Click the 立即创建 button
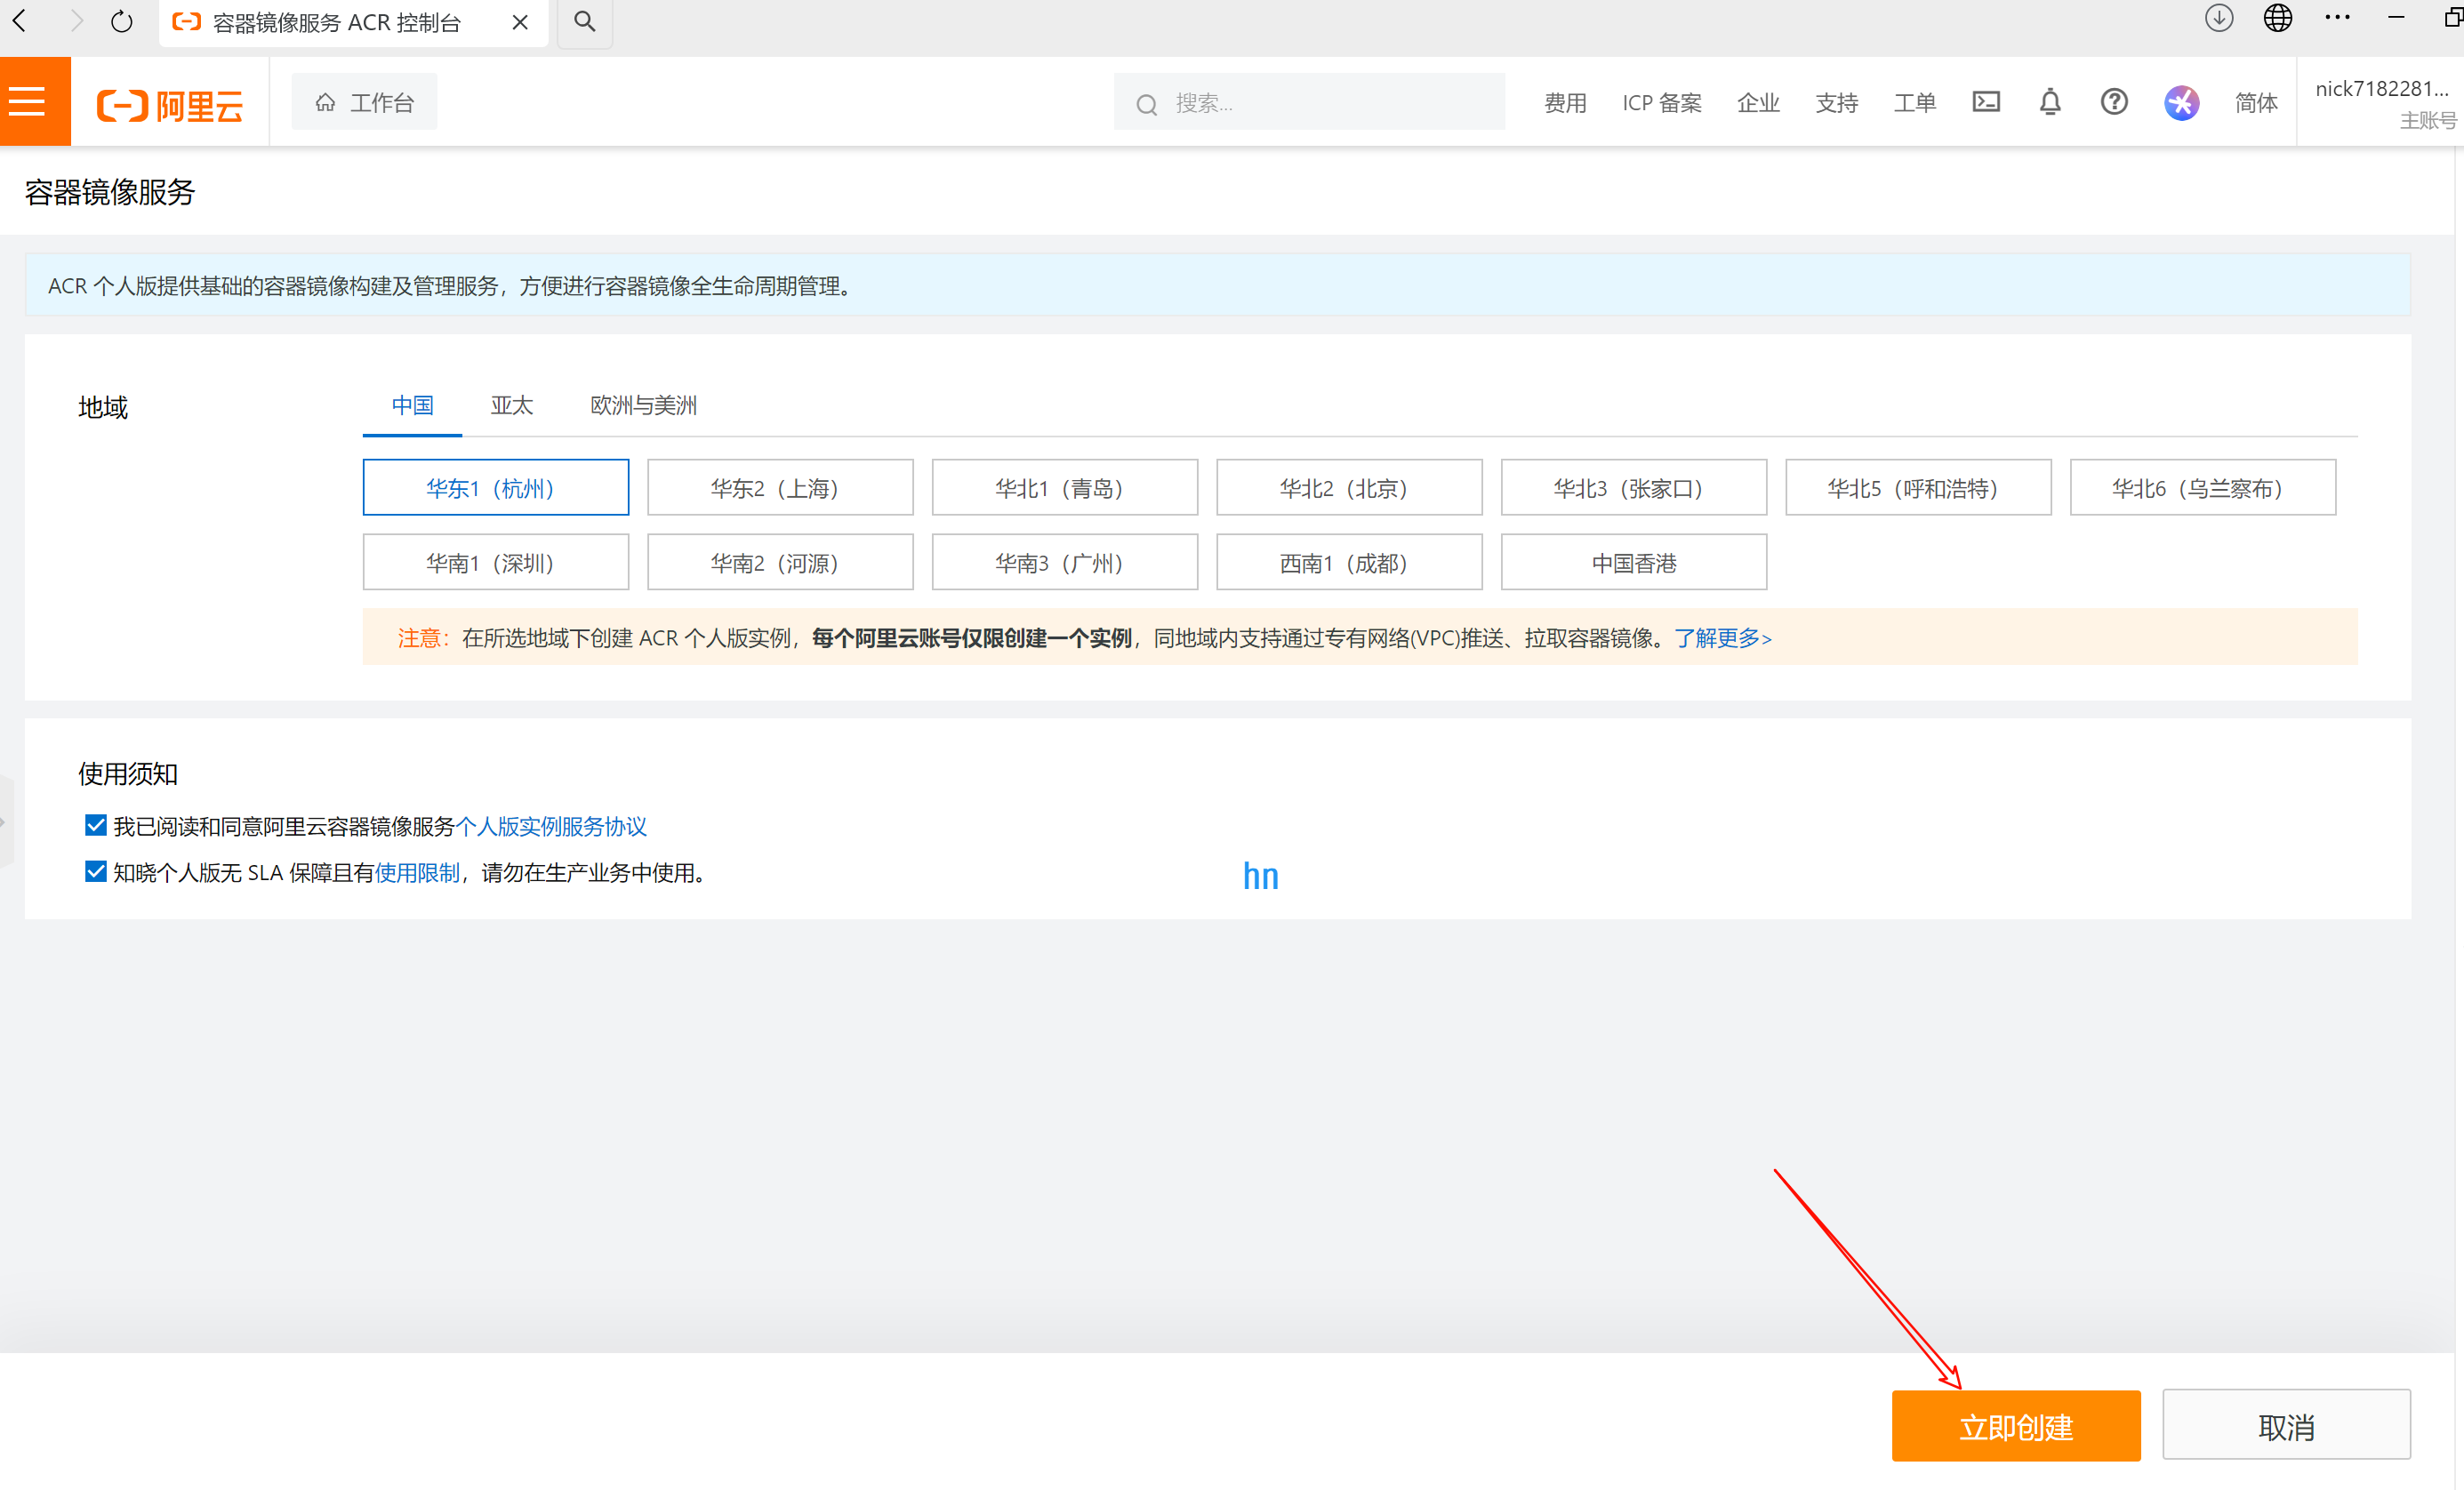The height and width of the screenshot is (1490, 2464). pos(2015,1426)
